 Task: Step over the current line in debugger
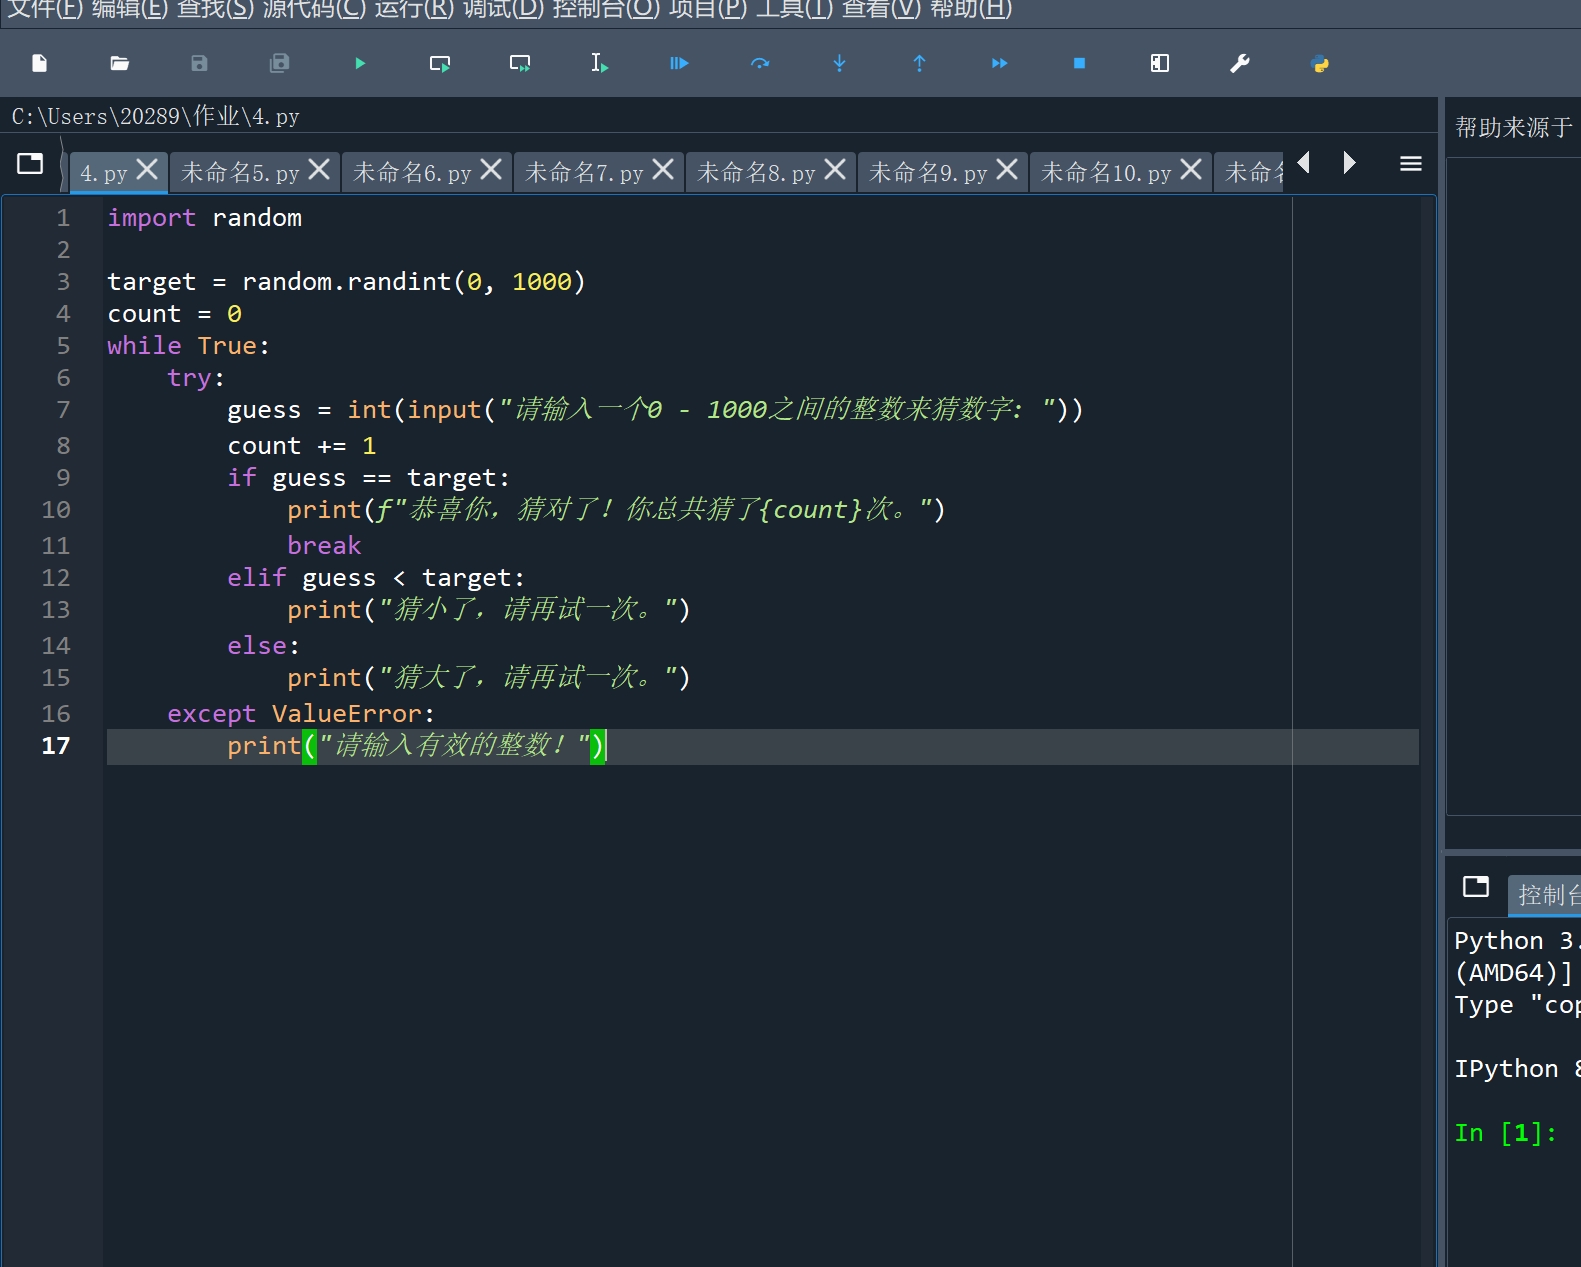click(x=760, y=63)
